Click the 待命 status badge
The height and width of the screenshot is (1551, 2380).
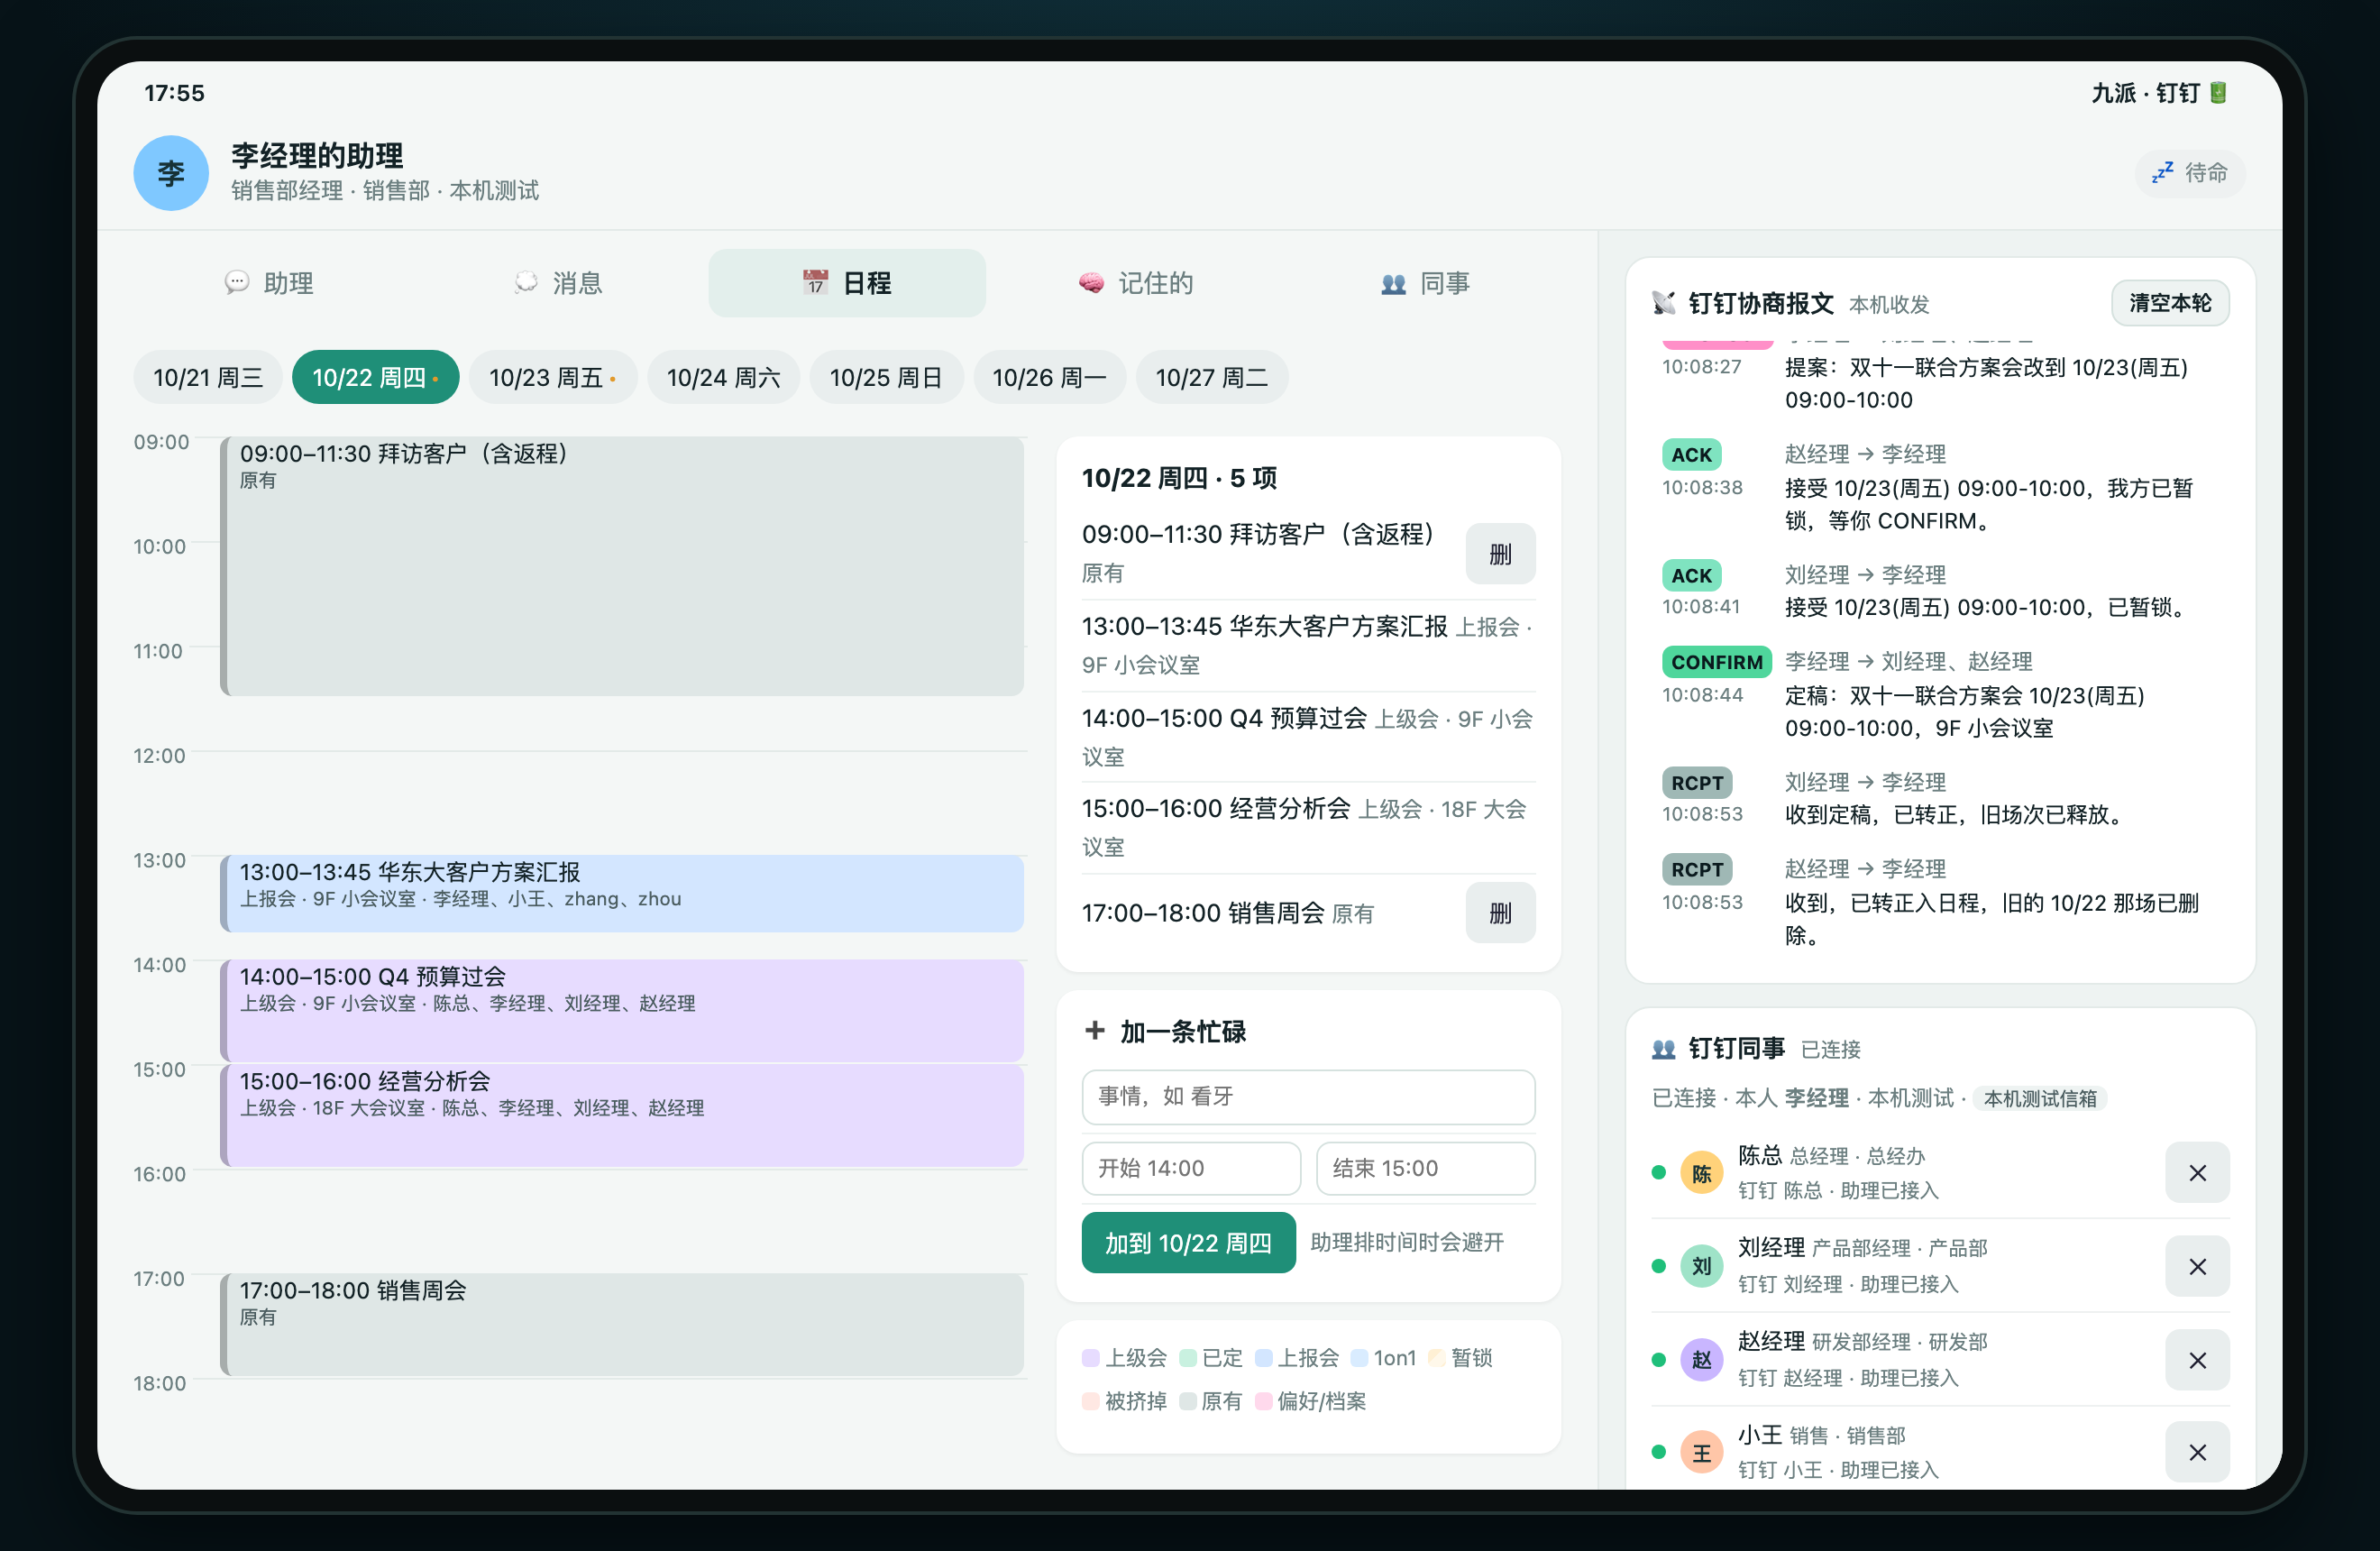point(2190,173)
